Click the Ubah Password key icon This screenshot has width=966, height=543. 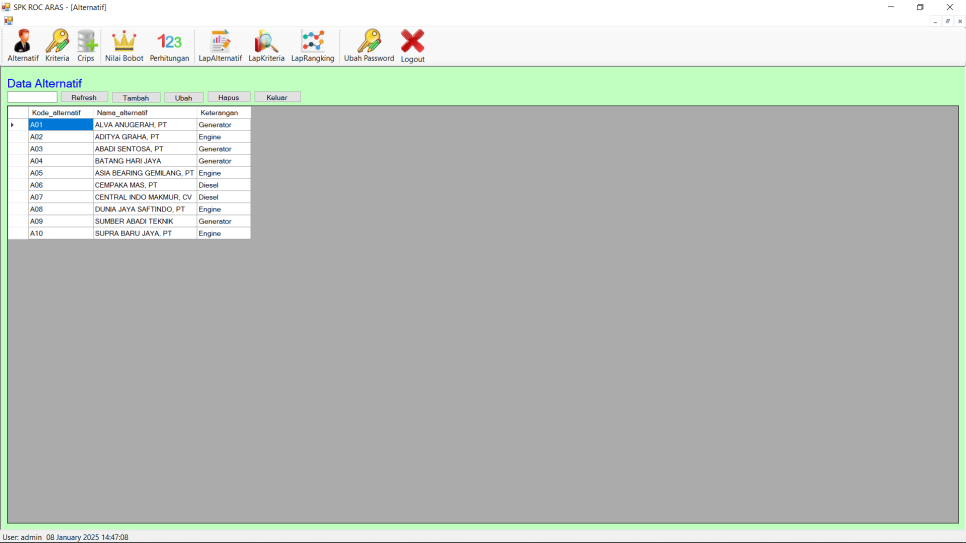[x=369, y=42]
